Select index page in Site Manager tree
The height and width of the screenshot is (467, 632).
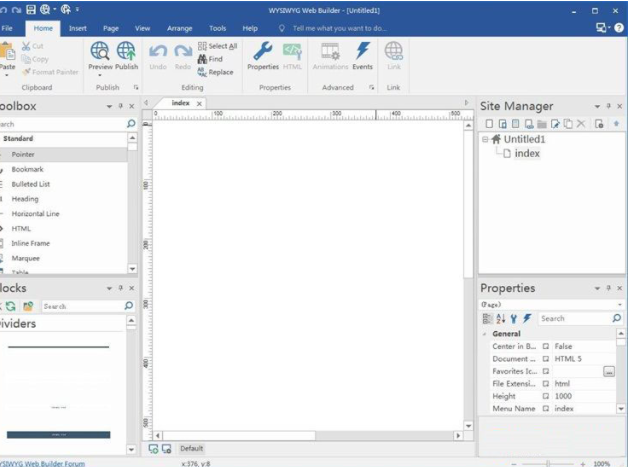527,154
